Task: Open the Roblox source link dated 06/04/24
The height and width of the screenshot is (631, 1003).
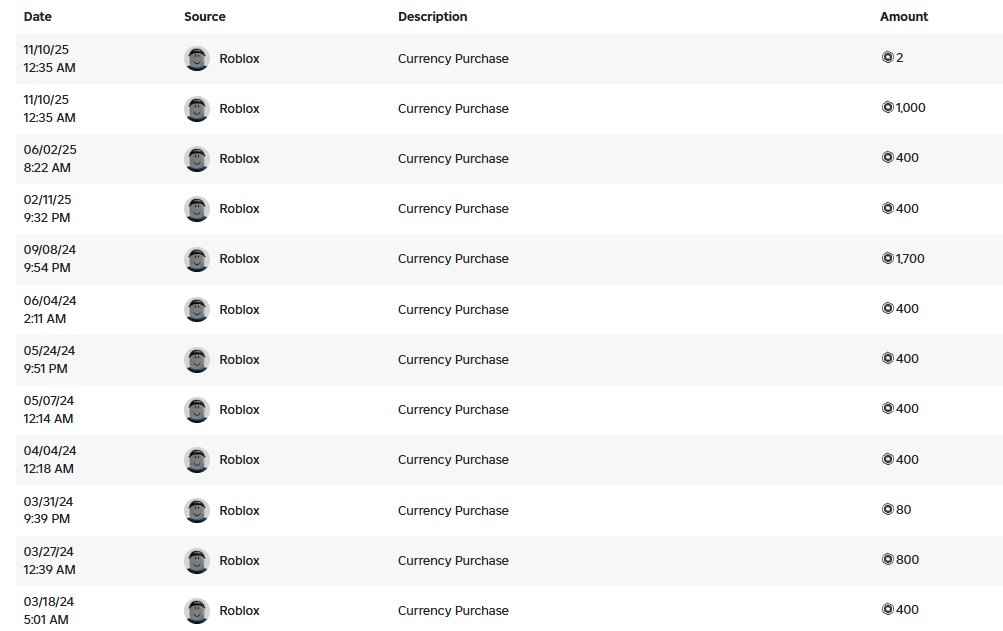Action: pyautogui.click(x=239, y=310)
